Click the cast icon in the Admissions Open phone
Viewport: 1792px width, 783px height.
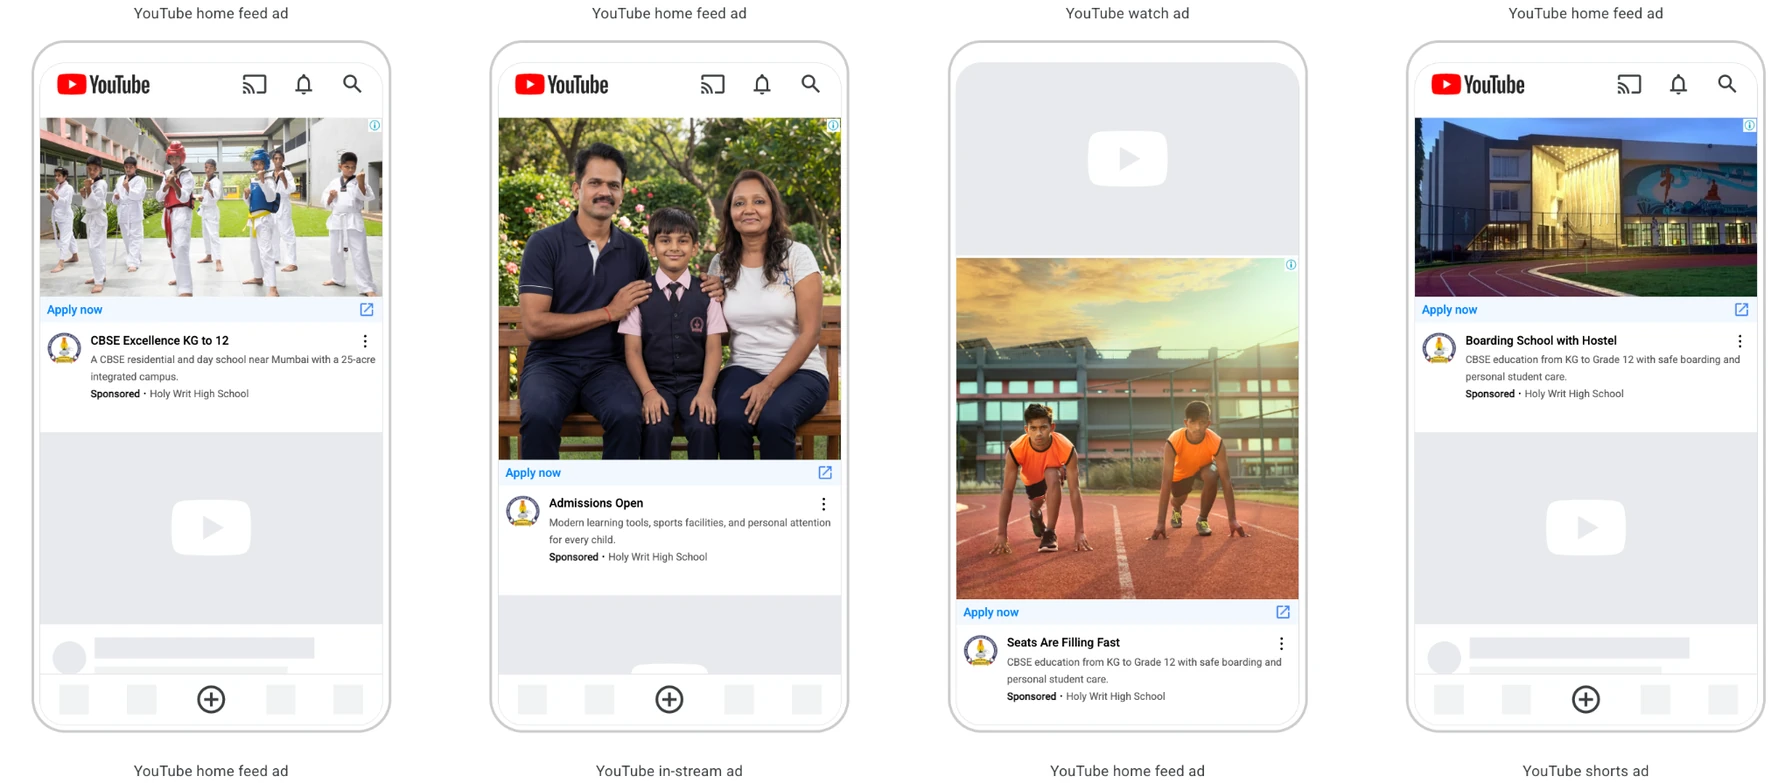pyautogui.click(x=712, y=85)
